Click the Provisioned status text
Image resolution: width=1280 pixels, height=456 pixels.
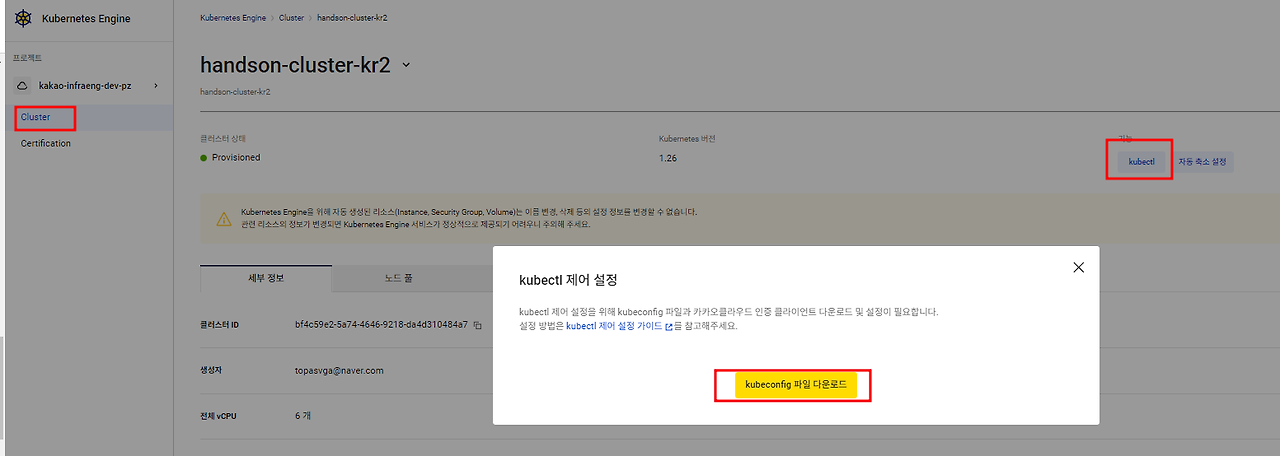[236, 157]
